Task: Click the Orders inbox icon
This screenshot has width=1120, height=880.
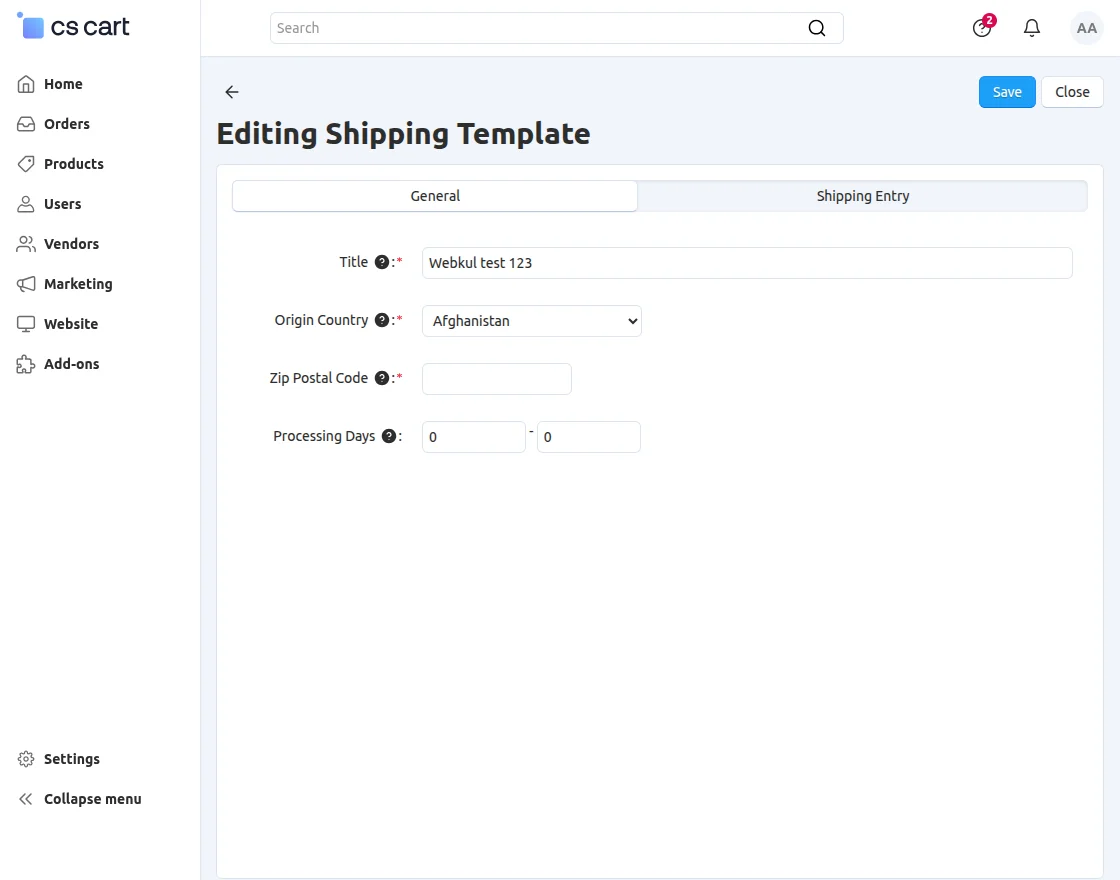Action: 26,124
